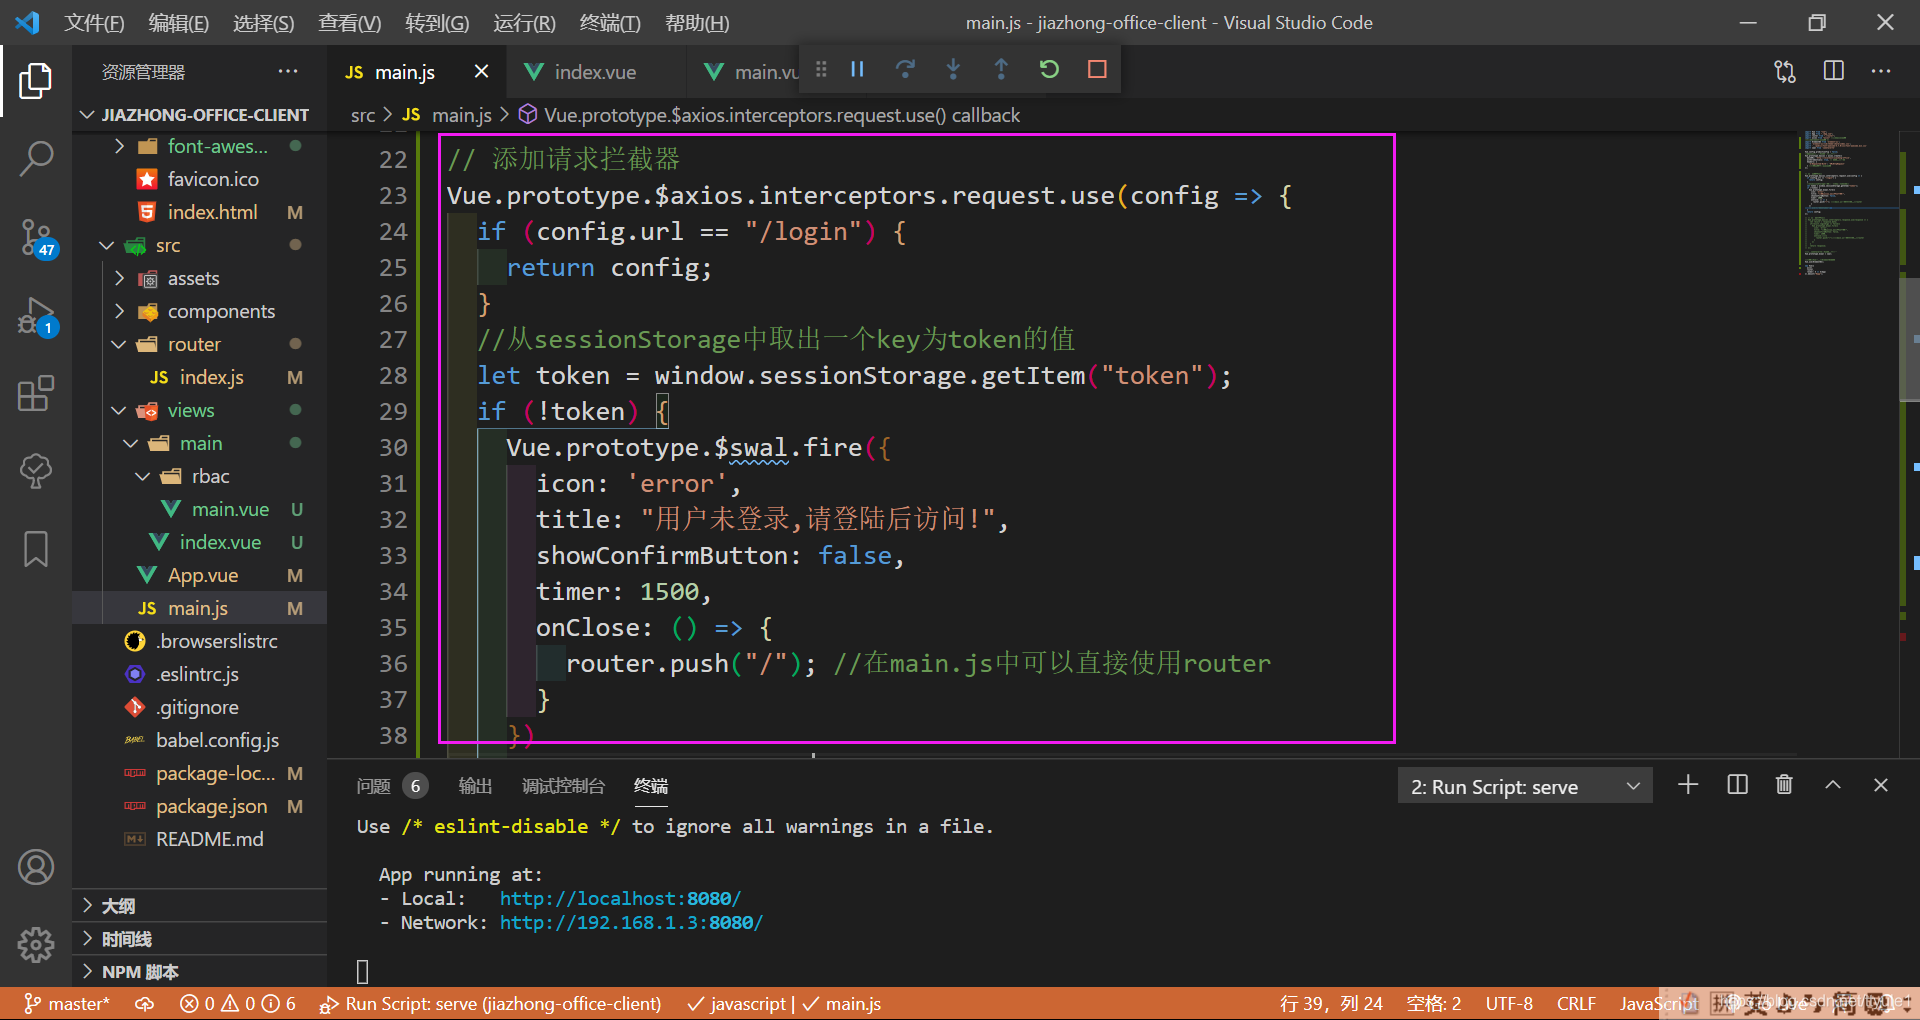Pause the debugger from the debug toolbar
This screenshot has width=1920, height=1020.
(857, 69)
